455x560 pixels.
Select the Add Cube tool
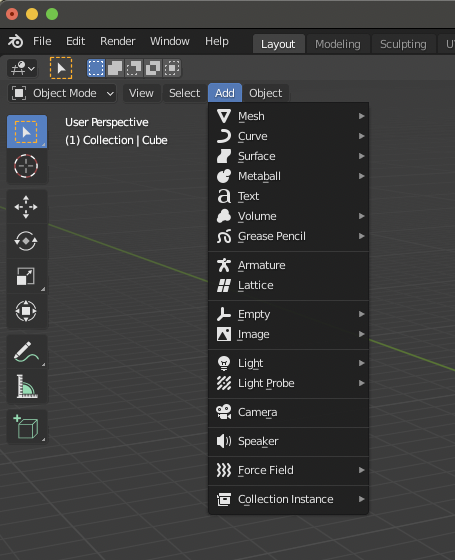(x=26, y=427)
